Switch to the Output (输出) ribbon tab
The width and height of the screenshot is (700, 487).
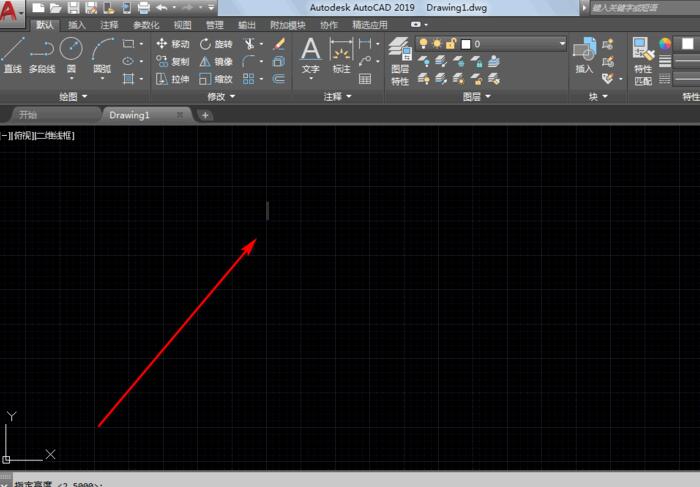(246, 25)
